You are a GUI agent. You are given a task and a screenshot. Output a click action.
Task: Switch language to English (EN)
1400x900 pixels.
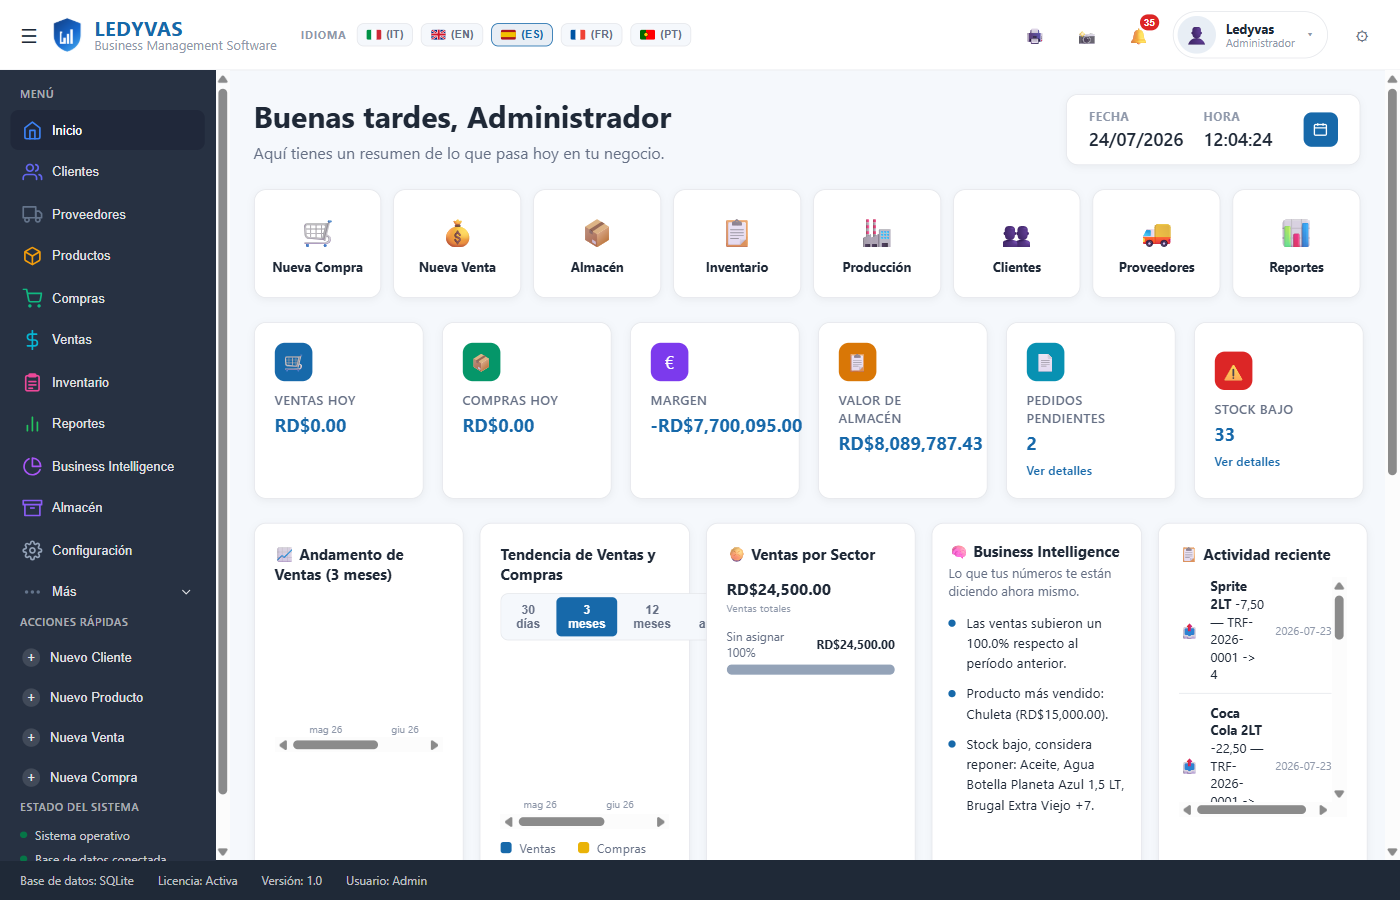click(x=452, y=35)
